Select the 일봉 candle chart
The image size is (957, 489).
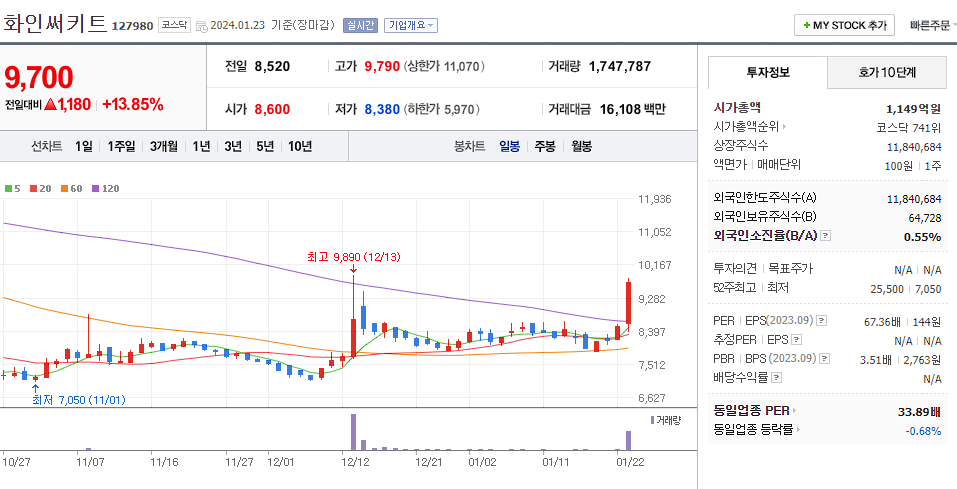510,147
